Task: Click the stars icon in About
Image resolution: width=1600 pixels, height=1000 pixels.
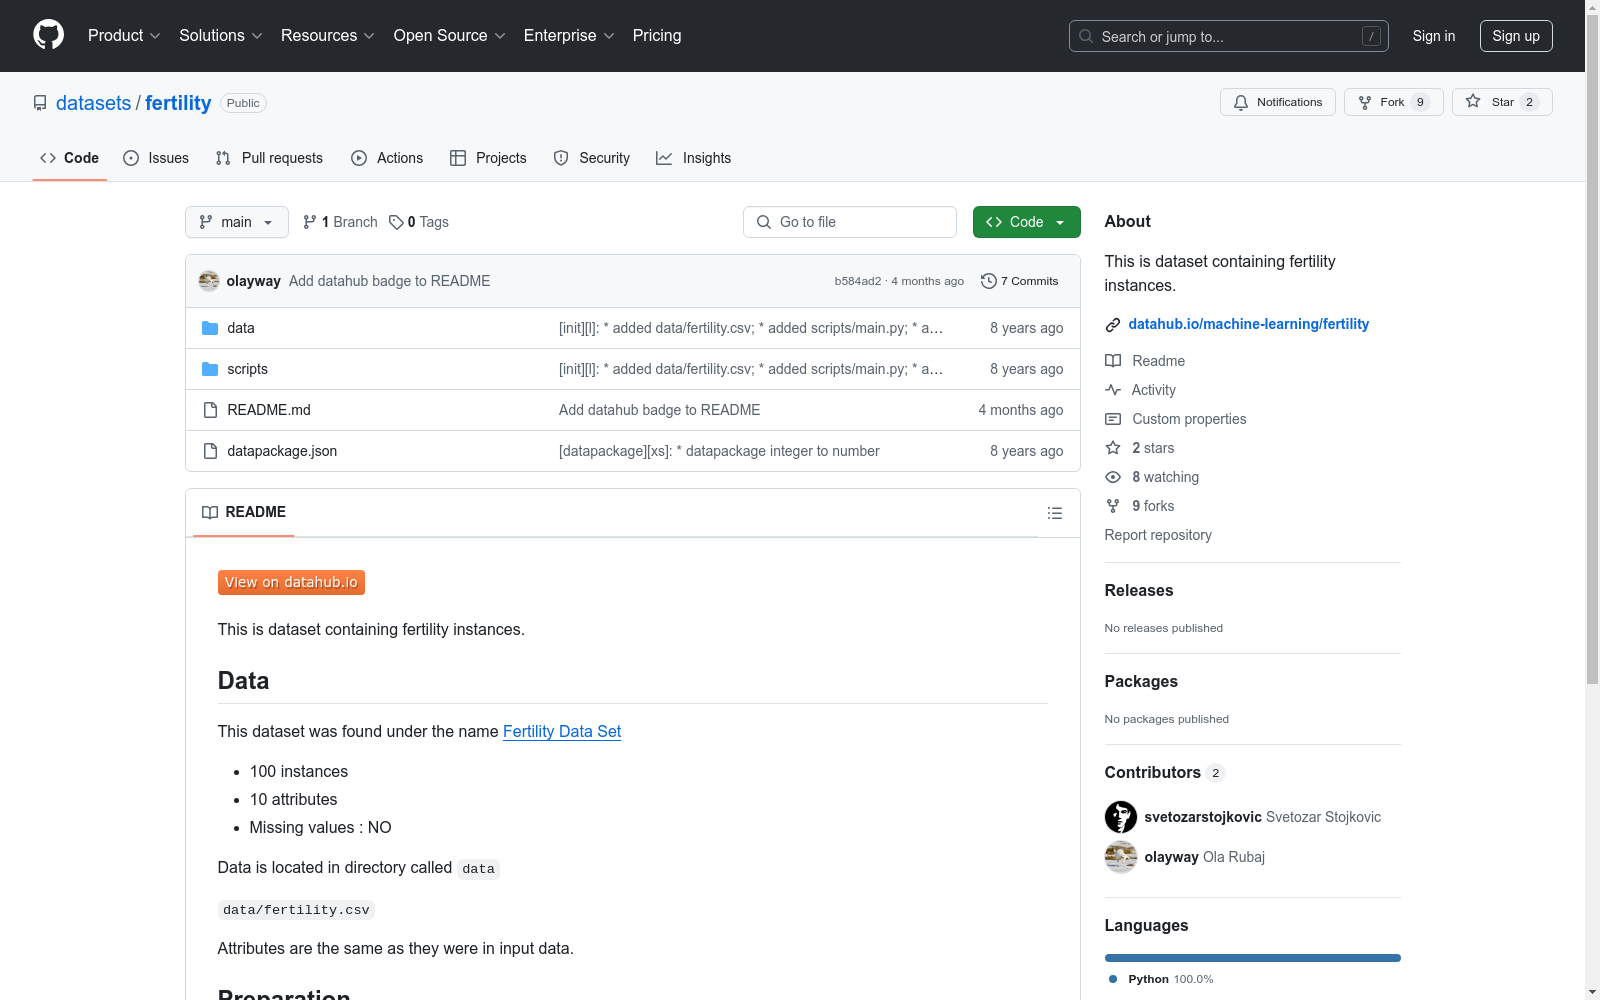Action: 1113,448
